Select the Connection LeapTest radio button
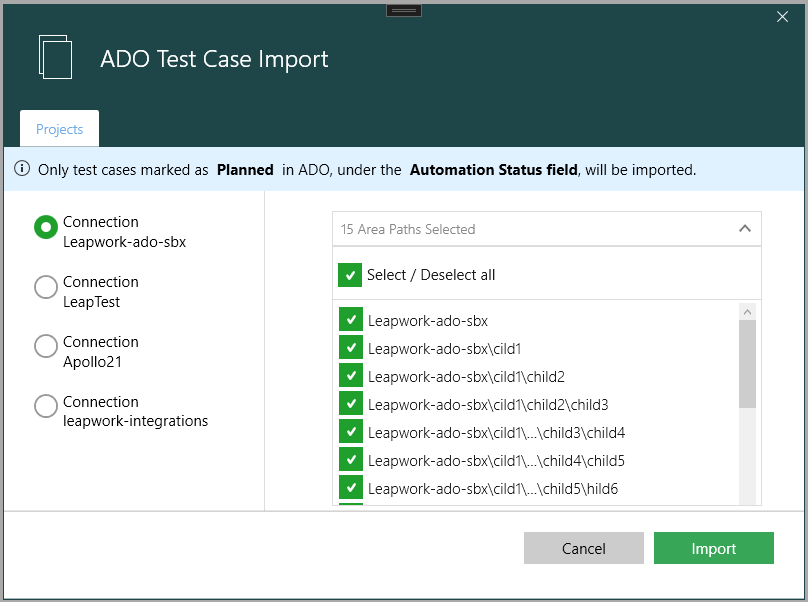Image resolution: width=808 pixels, height=602 pixels. tap(46, 287)
